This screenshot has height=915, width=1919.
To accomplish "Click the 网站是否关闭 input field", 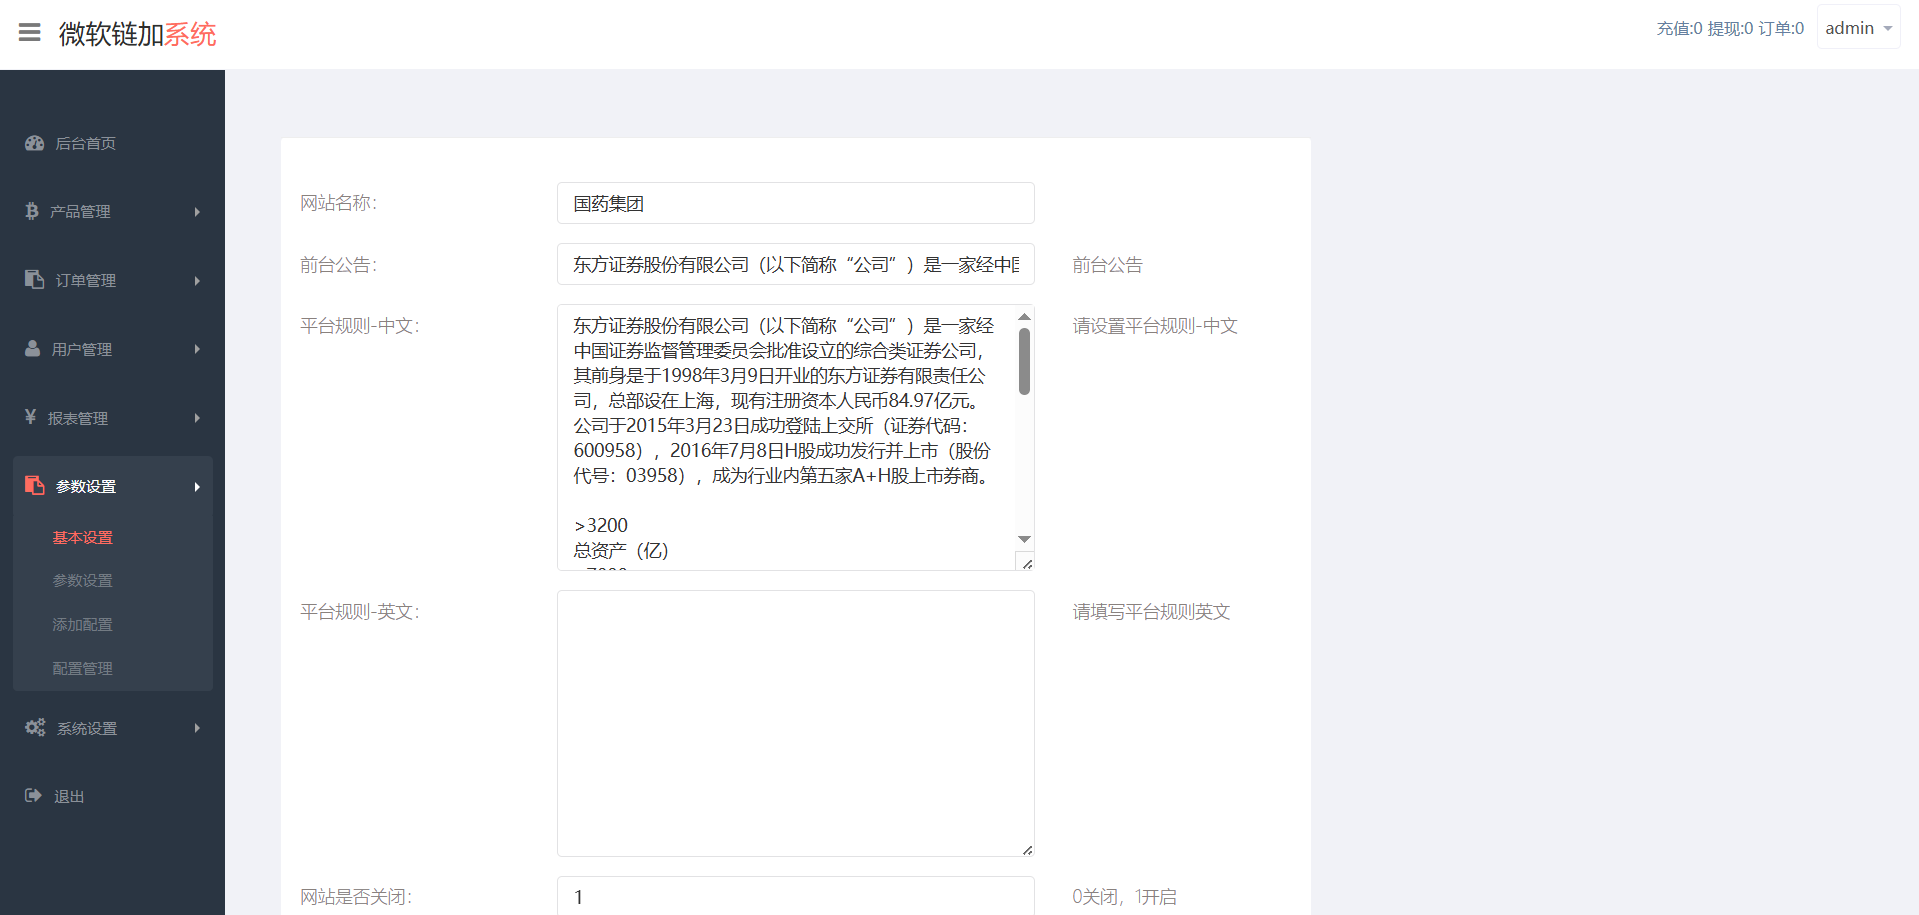I will (x=795, y=897).
